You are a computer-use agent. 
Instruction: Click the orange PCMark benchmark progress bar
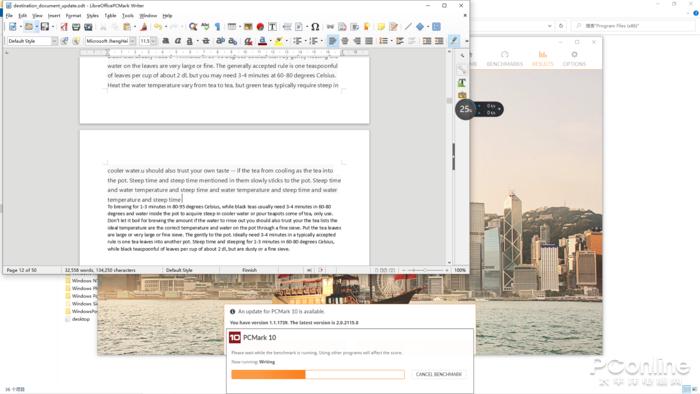point(318,374)
